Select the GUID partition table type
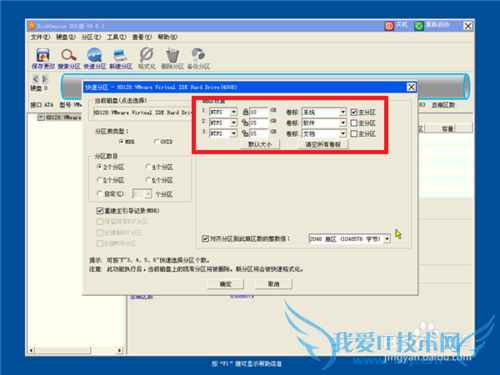500x375 pixels. coord(156,142)
